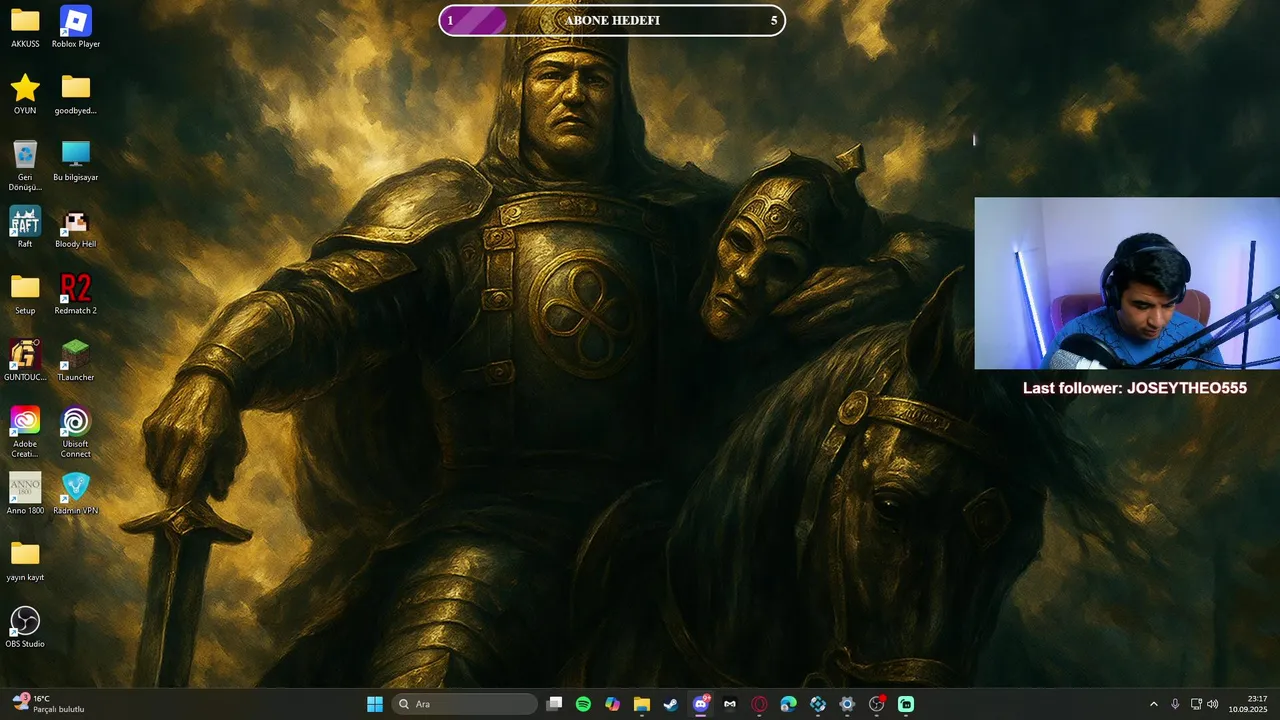Image resolution: width=1280 pixels, height=720 pixels.
Task: Open the yayın kayıt folder
Action: pyautogui.click(x=25, y=561)
